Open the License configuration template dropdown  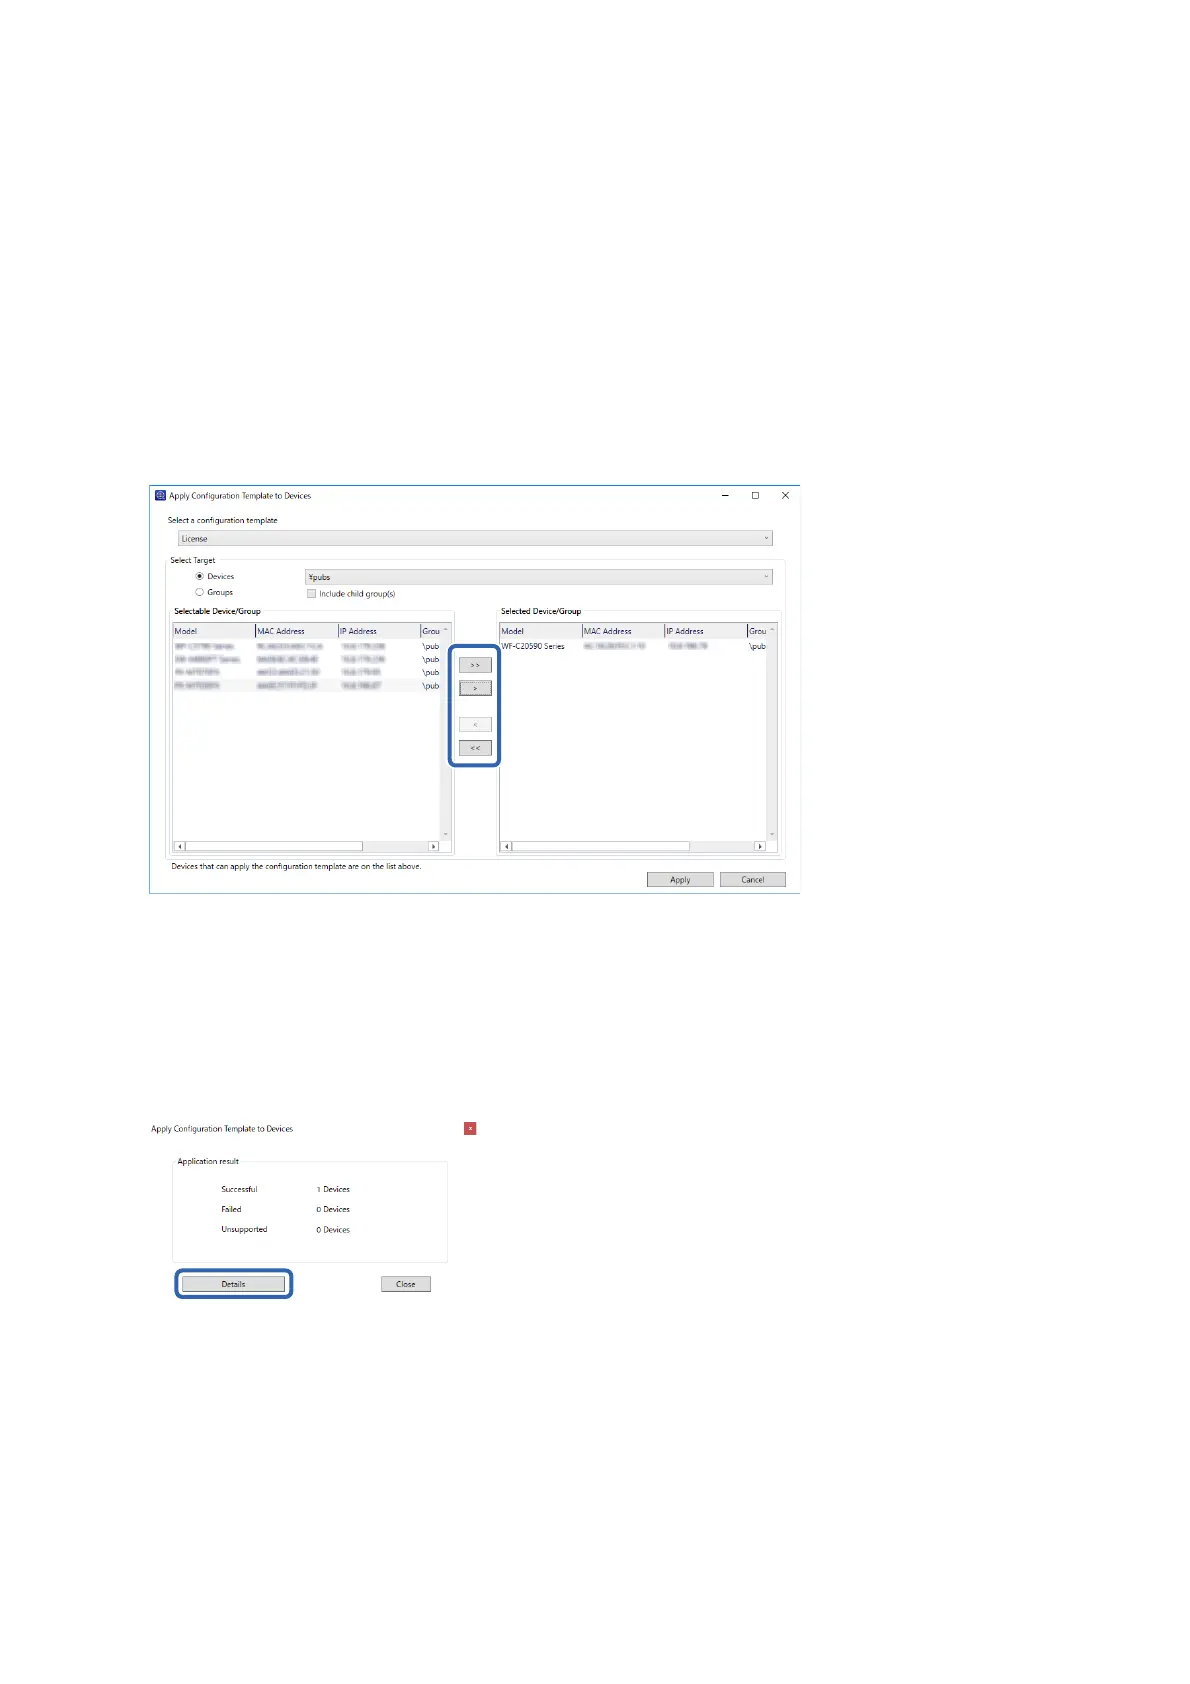pyautogui.click(x=475, y=539)
